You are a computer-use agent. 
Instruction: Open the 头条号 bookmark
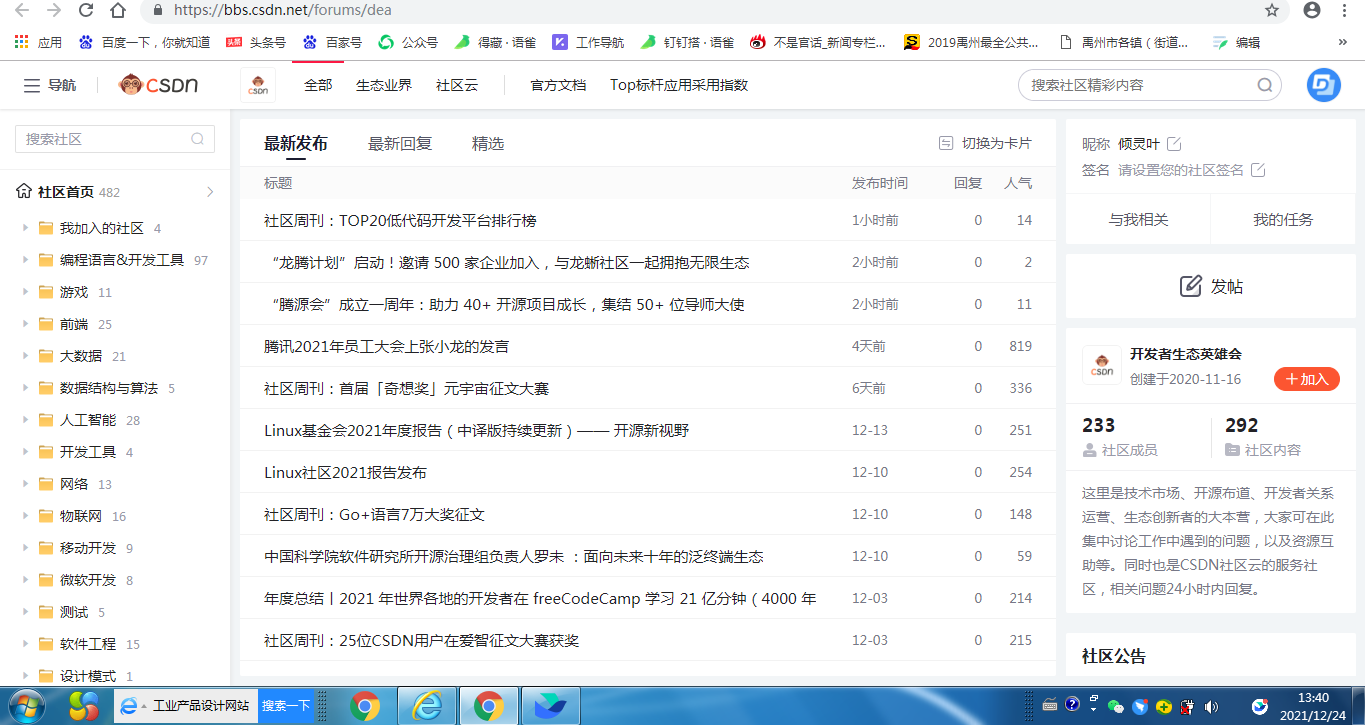257,42
